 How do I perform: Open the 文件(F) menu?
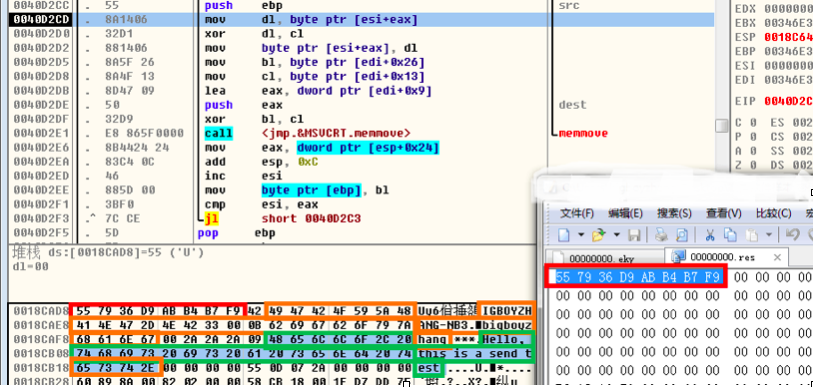pyautogui.click(x=577, y=213)
